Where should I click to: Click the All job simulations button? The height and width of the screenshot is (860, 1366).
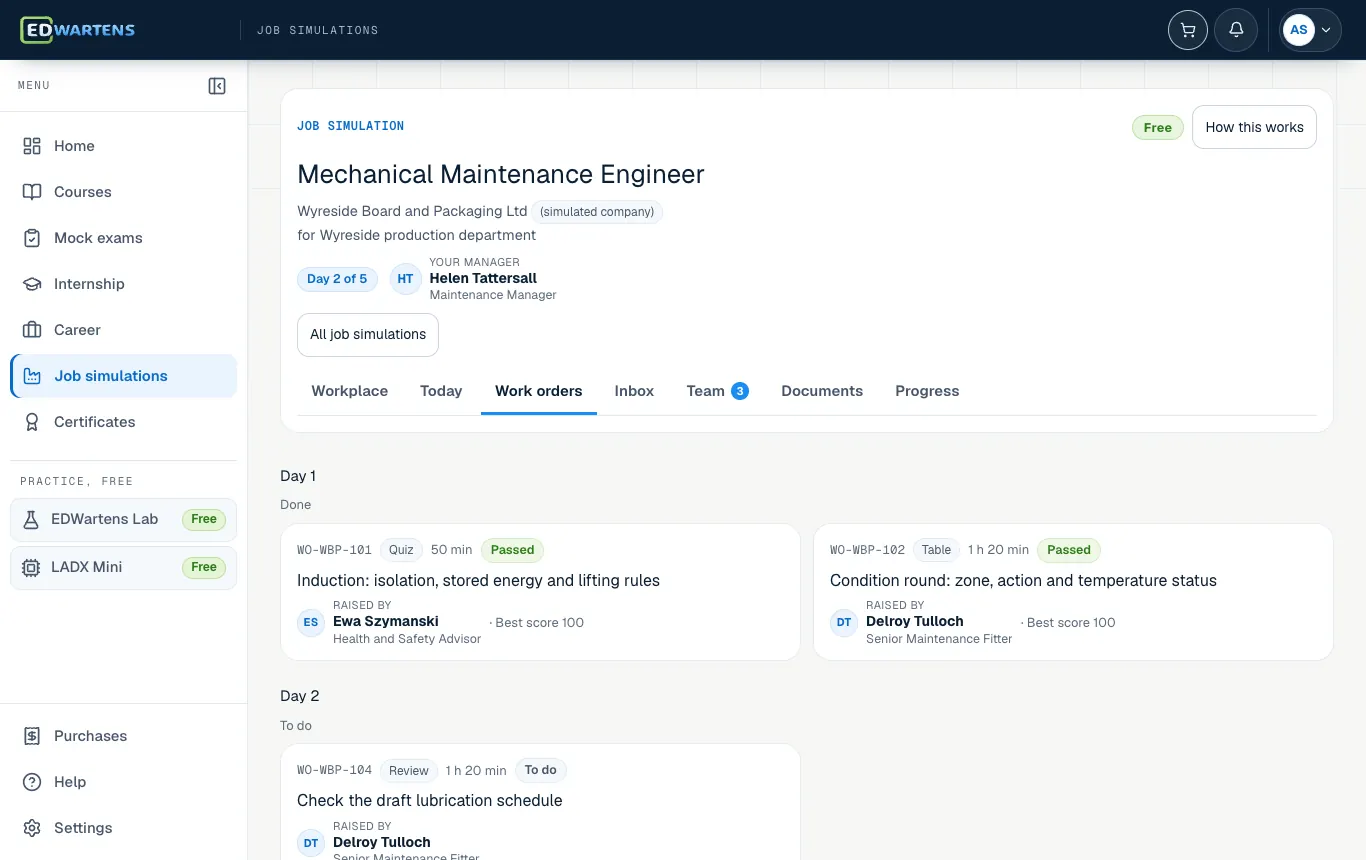pyautogui.click(x=368, y=335)
